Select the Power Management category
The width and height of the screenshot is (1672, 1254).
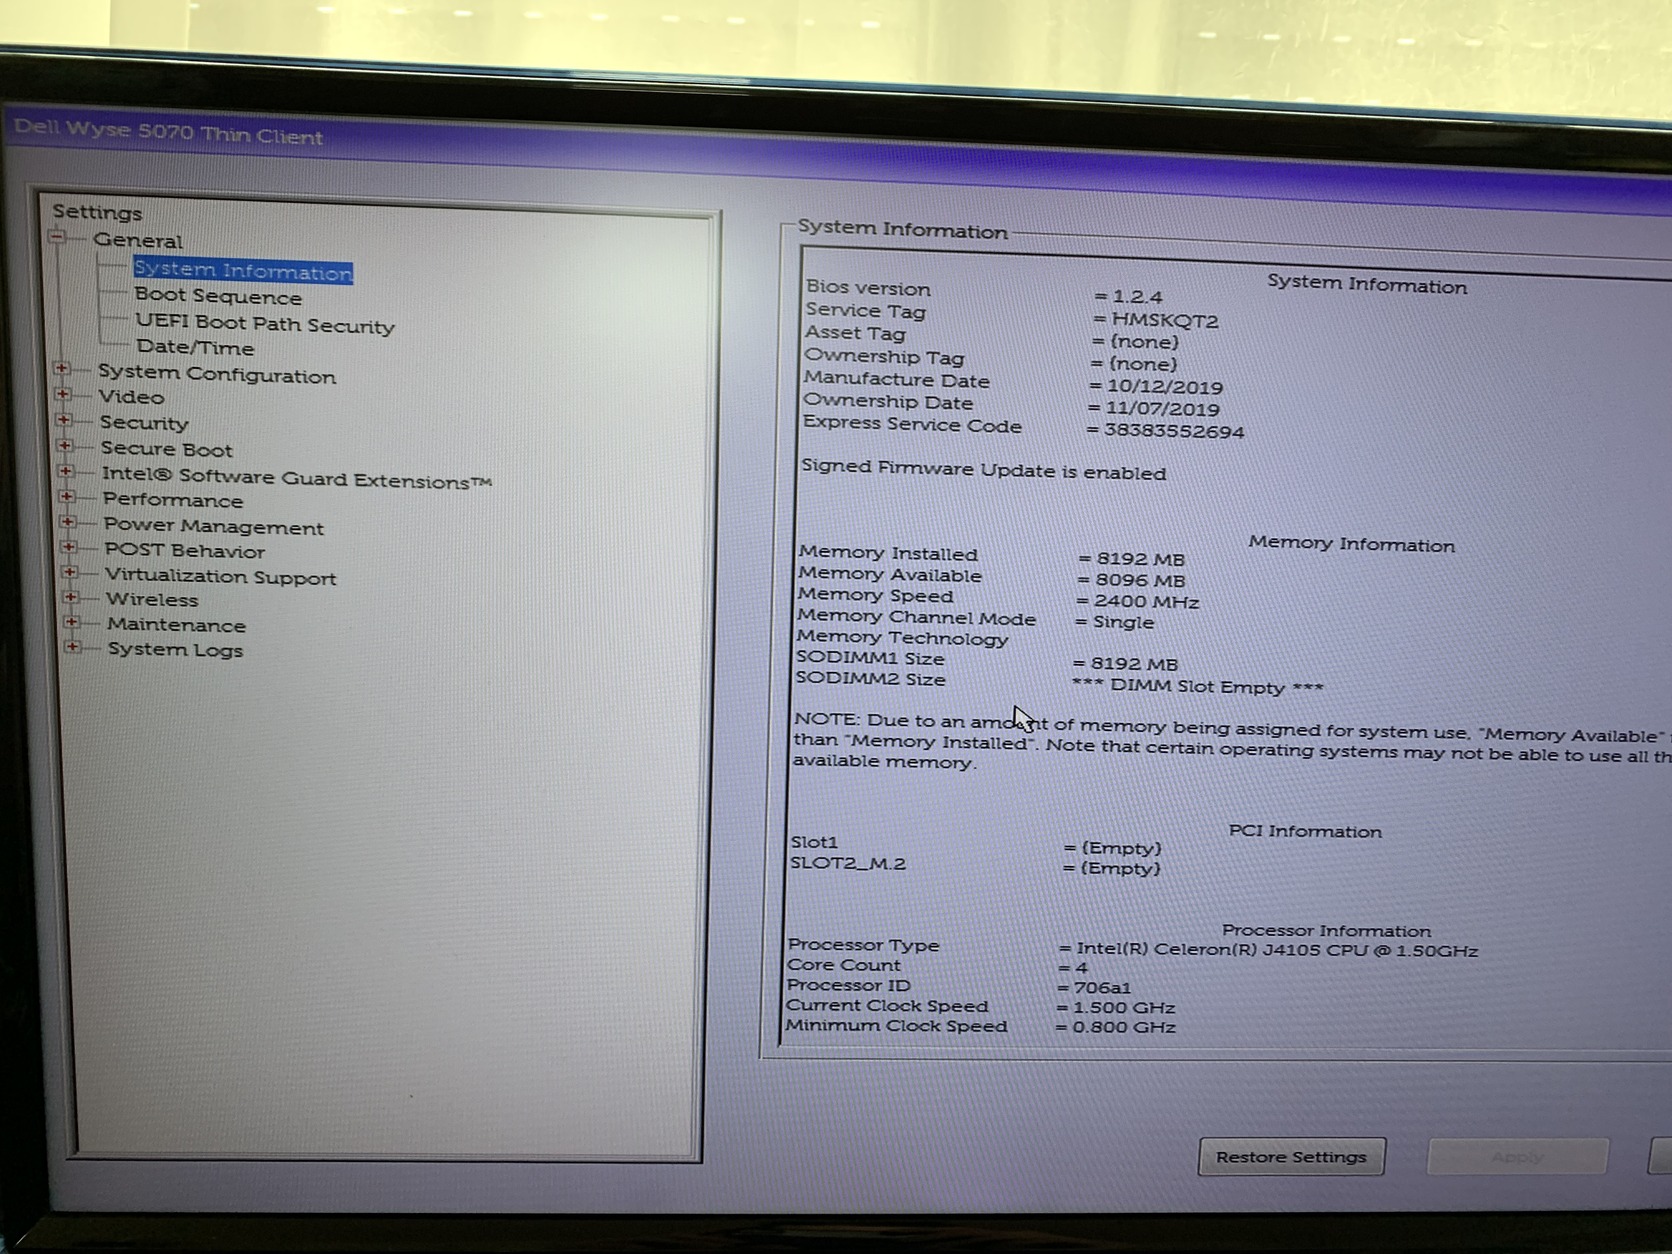214,526
